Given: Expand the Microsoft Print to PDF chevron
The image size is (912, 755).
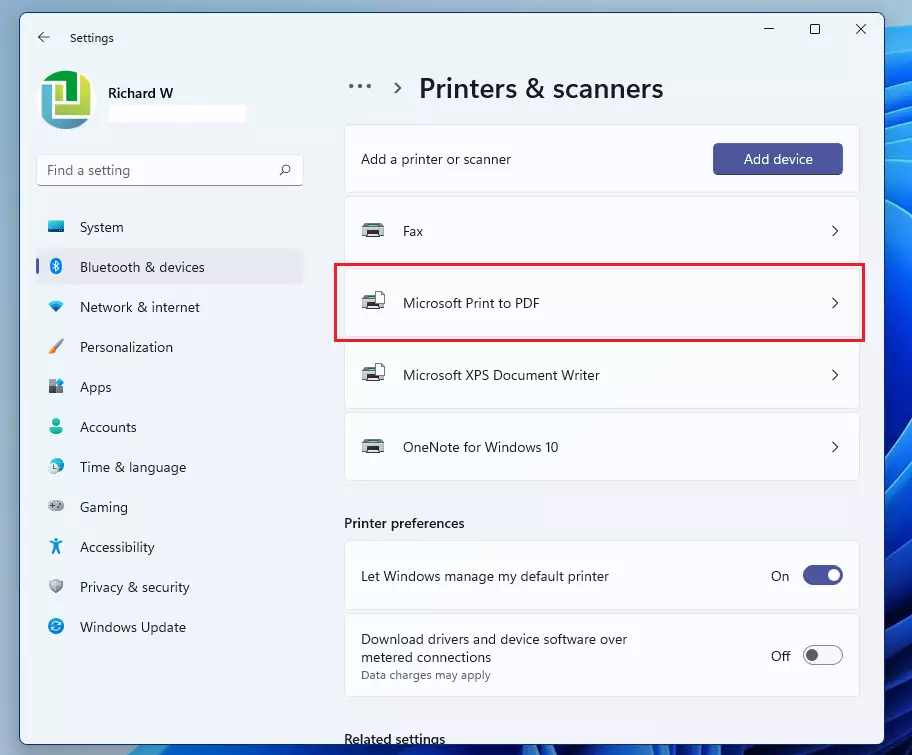Looking at the screenshot, I should (835, 303).
